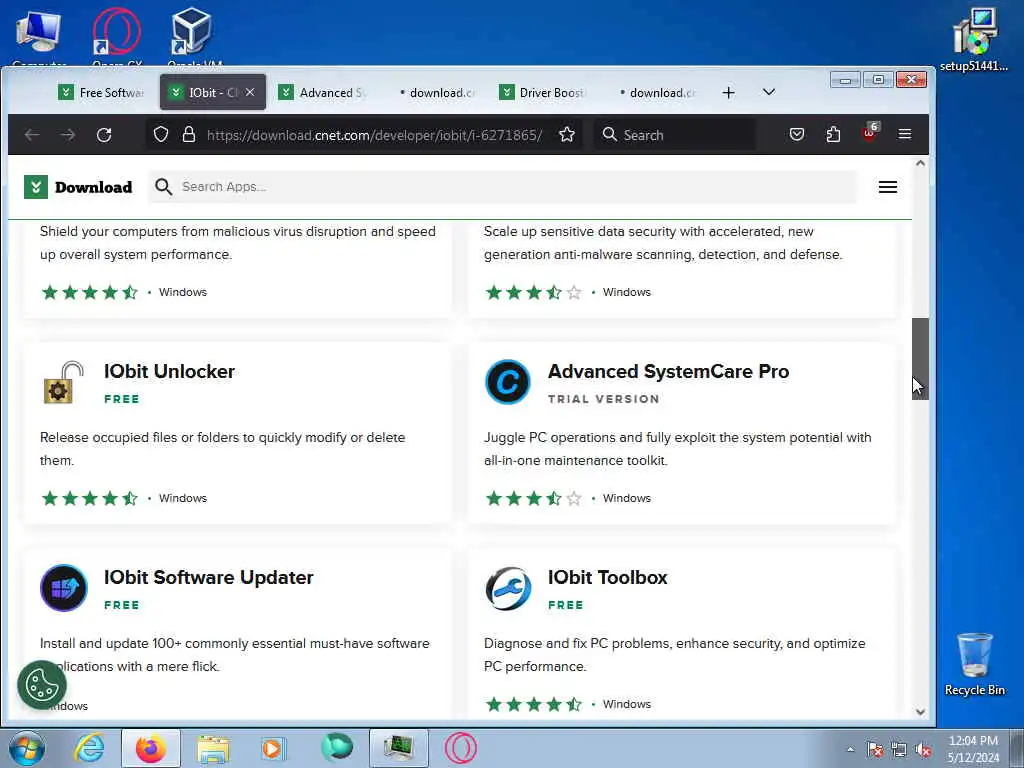Select the setup51441 desktop file
This screenshot has height=768, width=1024.
click(974, 39)
